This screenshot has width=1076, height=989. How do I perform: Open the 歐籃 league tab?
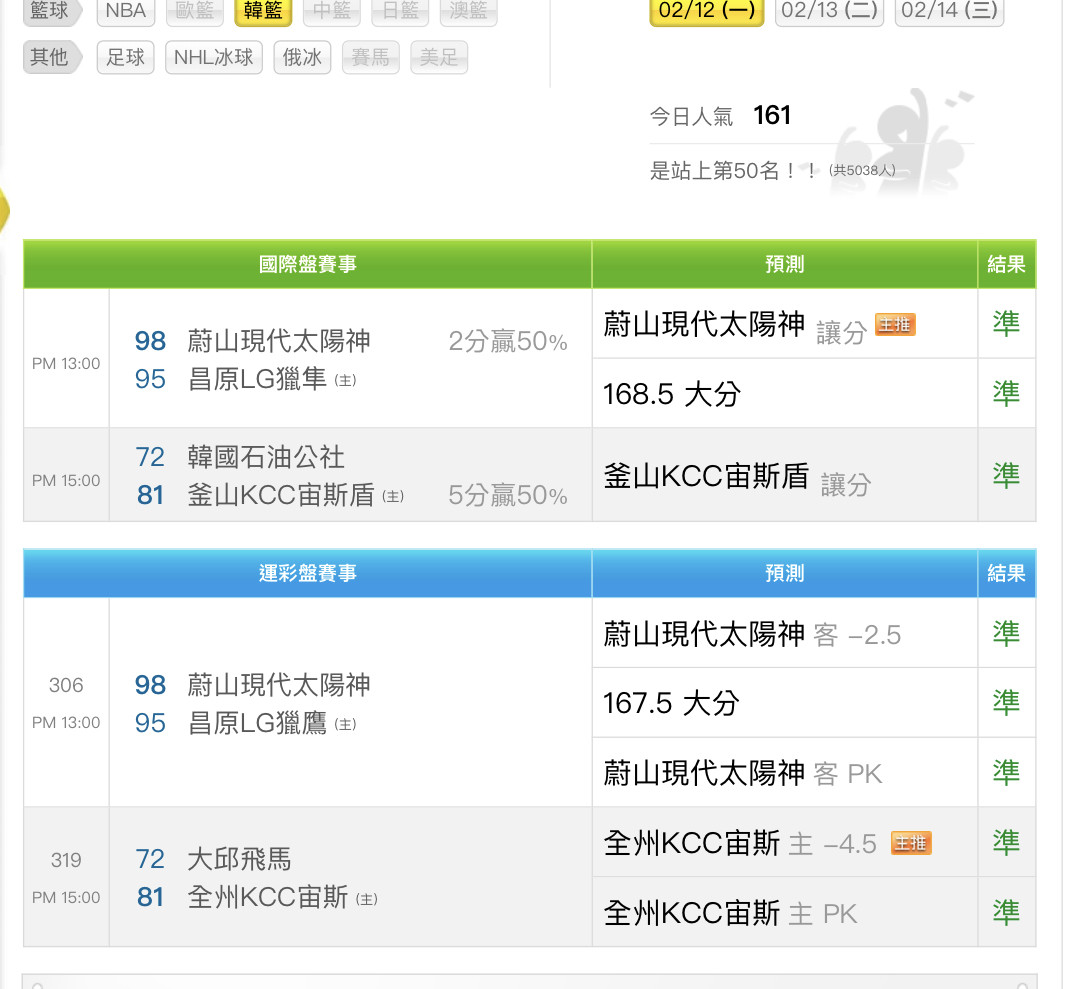tap(195, 12)
